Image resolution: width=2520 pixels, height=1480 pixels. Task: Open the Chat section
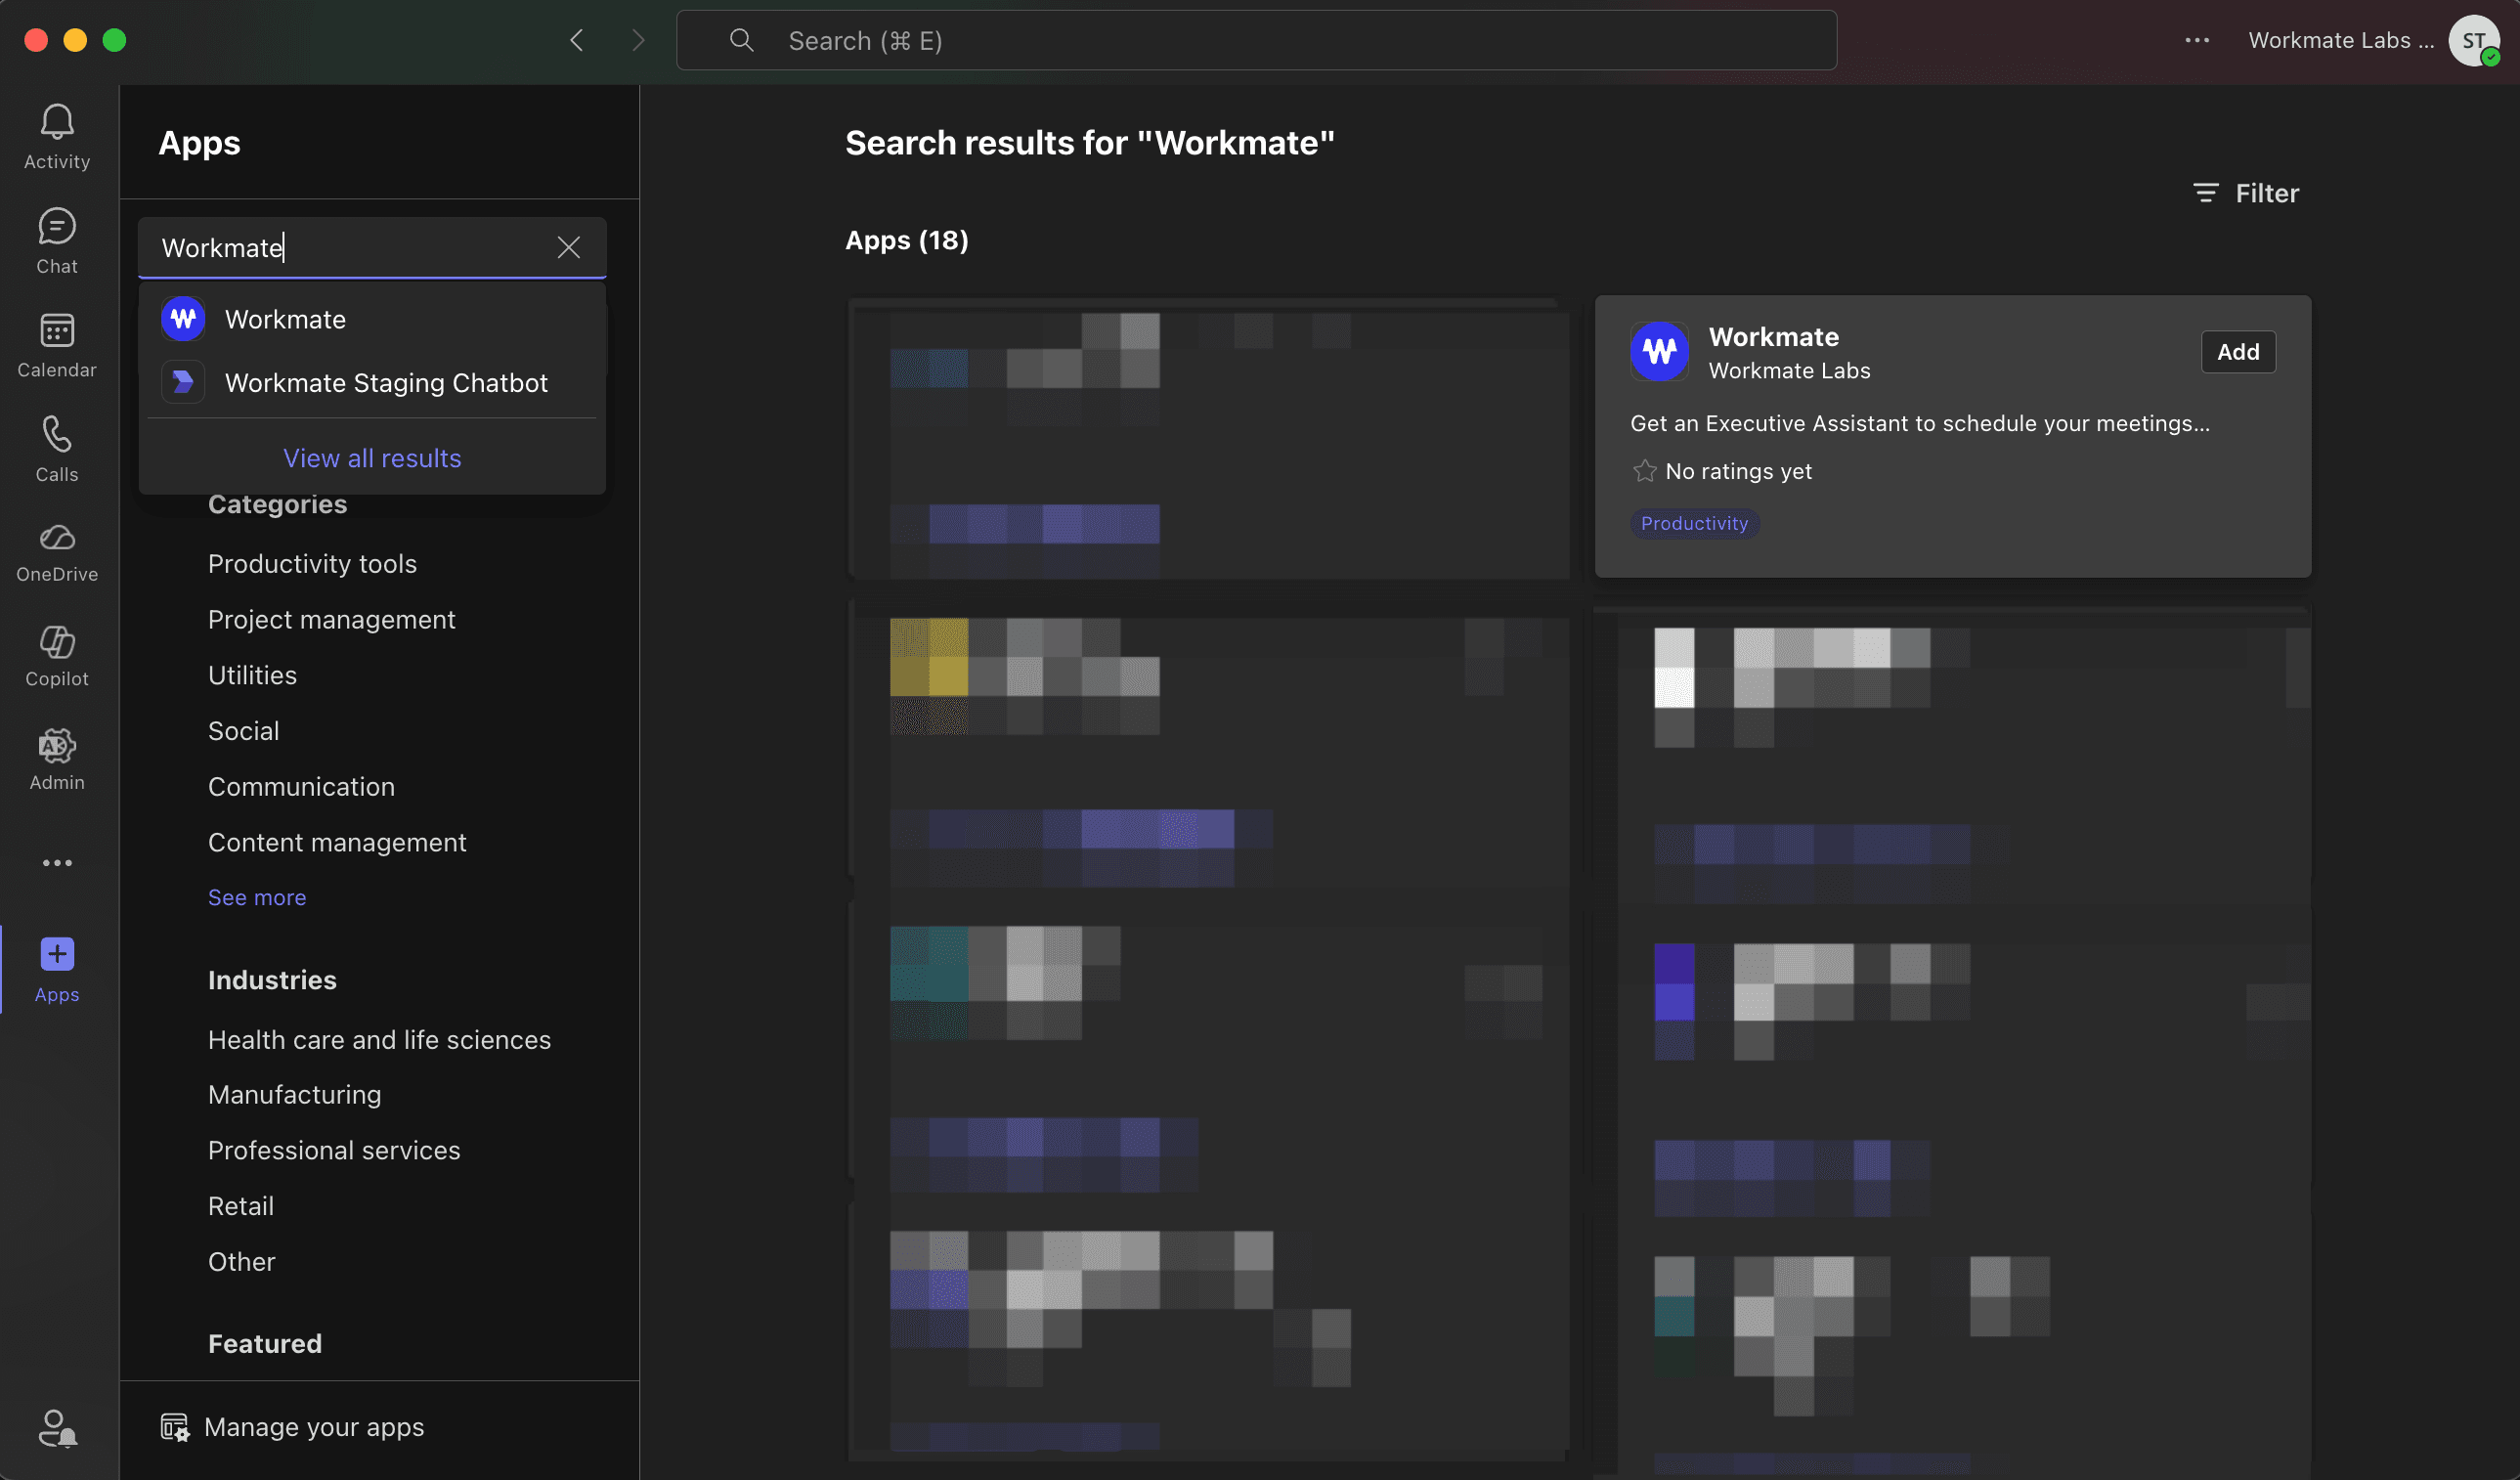click(x=57, y=242)
